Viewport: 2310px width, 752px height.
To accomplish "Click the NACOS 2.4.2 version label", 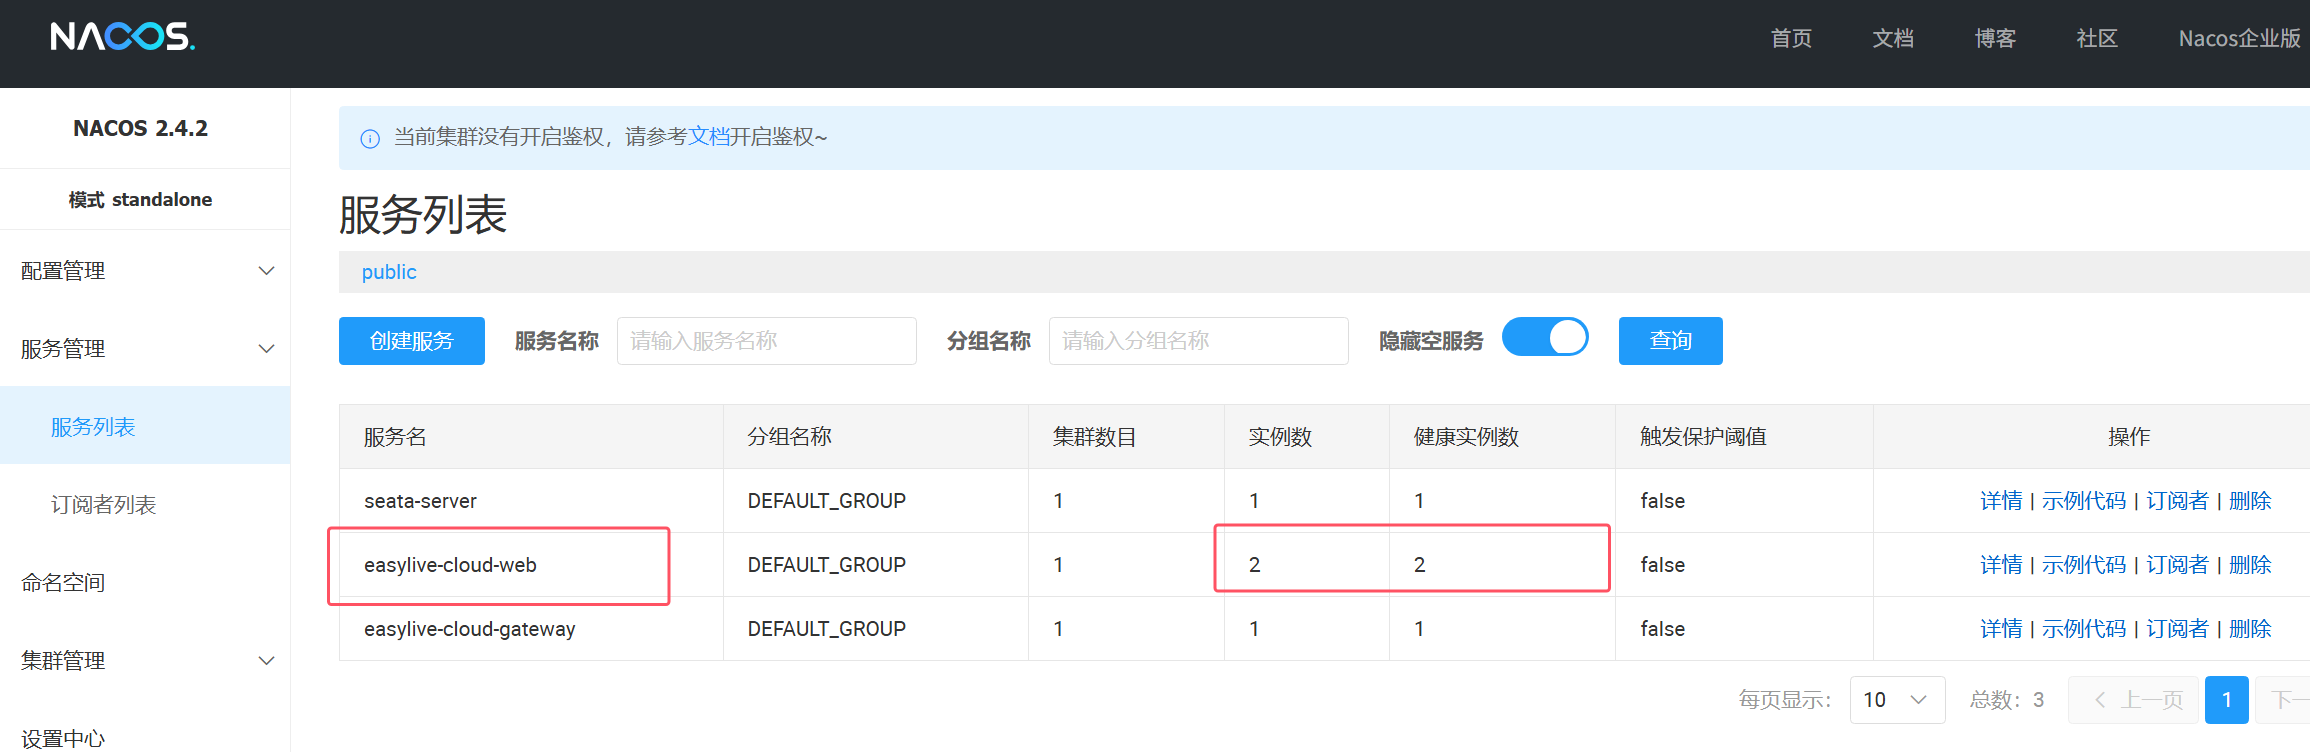I will click(x=140, y=128).
